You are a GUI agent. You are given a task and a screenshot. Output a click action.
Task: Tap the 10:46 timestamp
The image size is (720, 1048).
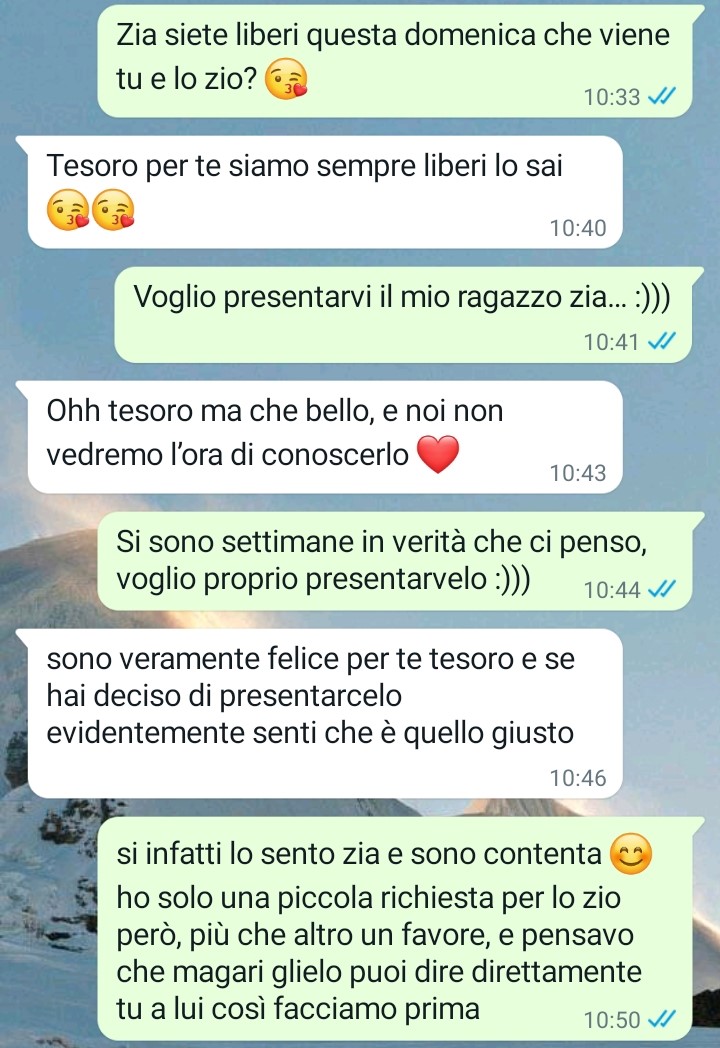pyautogui.click(x=578, y=777)
